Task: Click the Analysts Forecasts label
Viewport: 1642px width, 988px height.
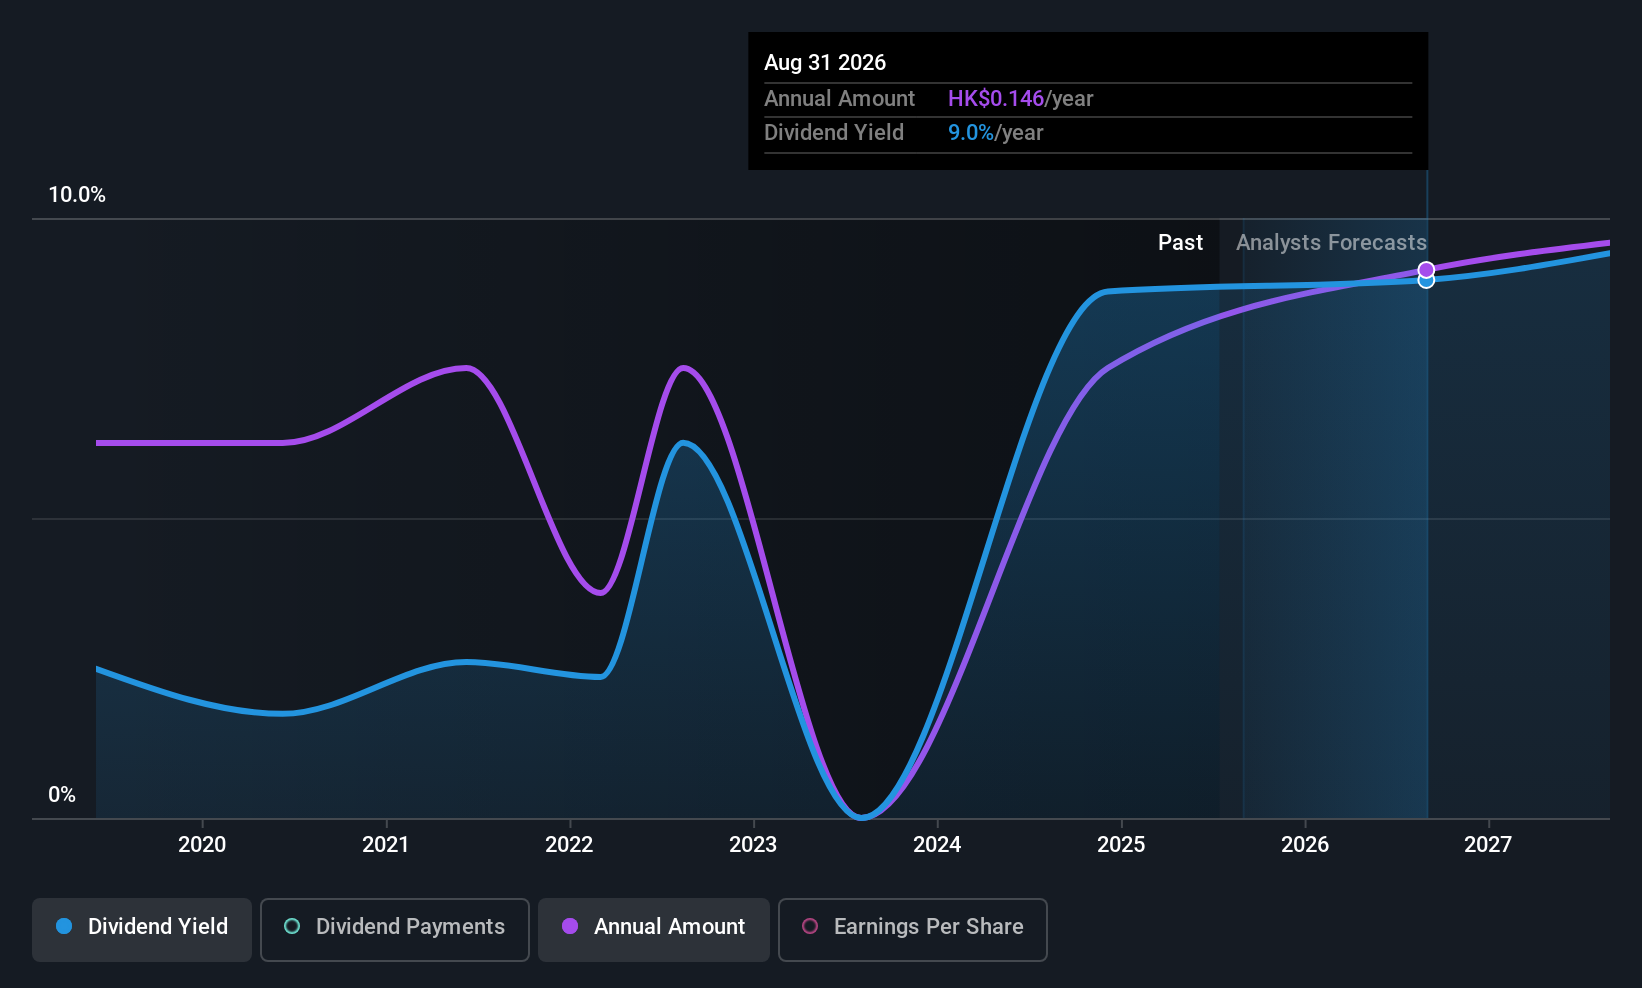Action: (1331, 243)
